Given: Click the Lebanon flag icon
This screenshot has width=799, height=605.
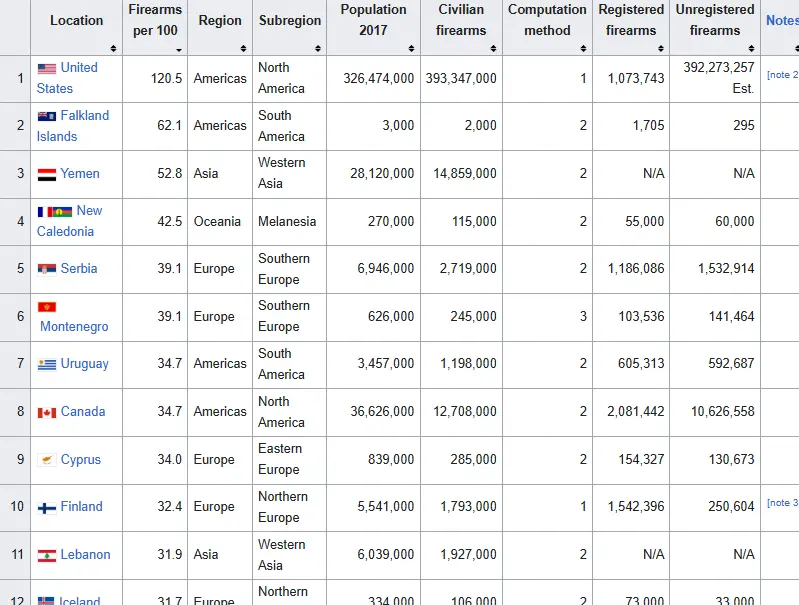Looking at the screenshot, I should point(47,555).
